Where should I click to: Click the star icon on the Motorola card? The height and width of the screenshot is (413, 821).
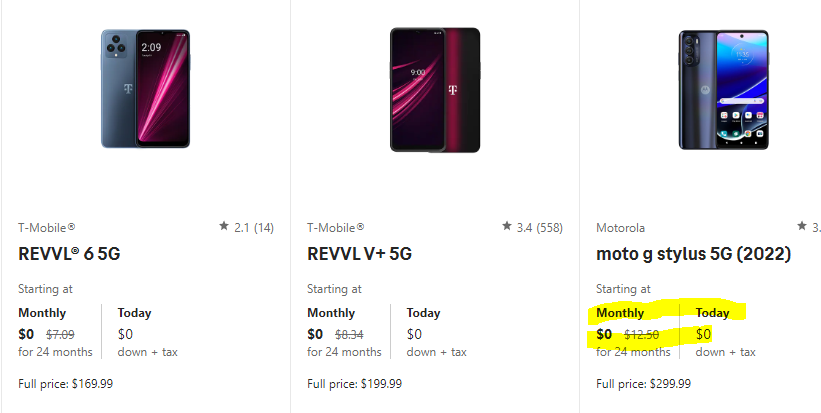pos(801,227)
